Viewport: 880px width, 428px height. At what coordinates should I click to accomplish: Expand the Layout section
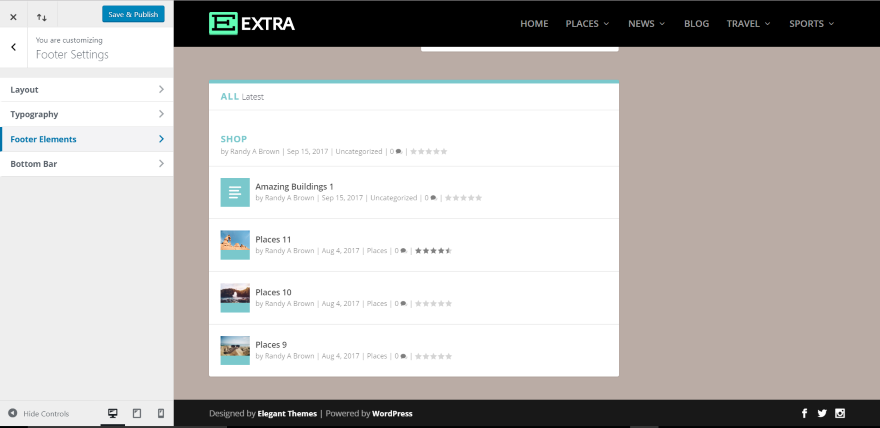click(87, 90)
